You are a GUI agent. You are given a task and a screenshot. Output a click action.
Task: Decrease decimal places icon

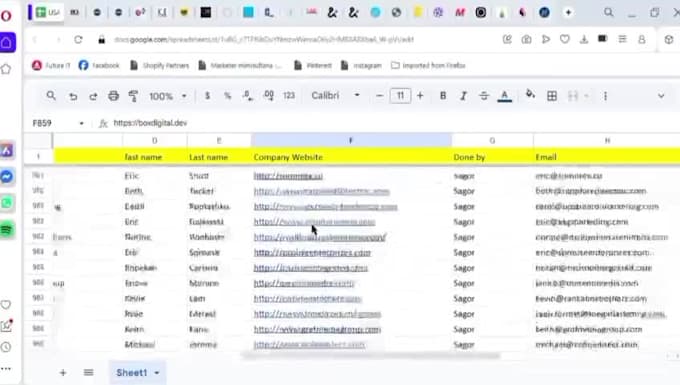[248, 96]
